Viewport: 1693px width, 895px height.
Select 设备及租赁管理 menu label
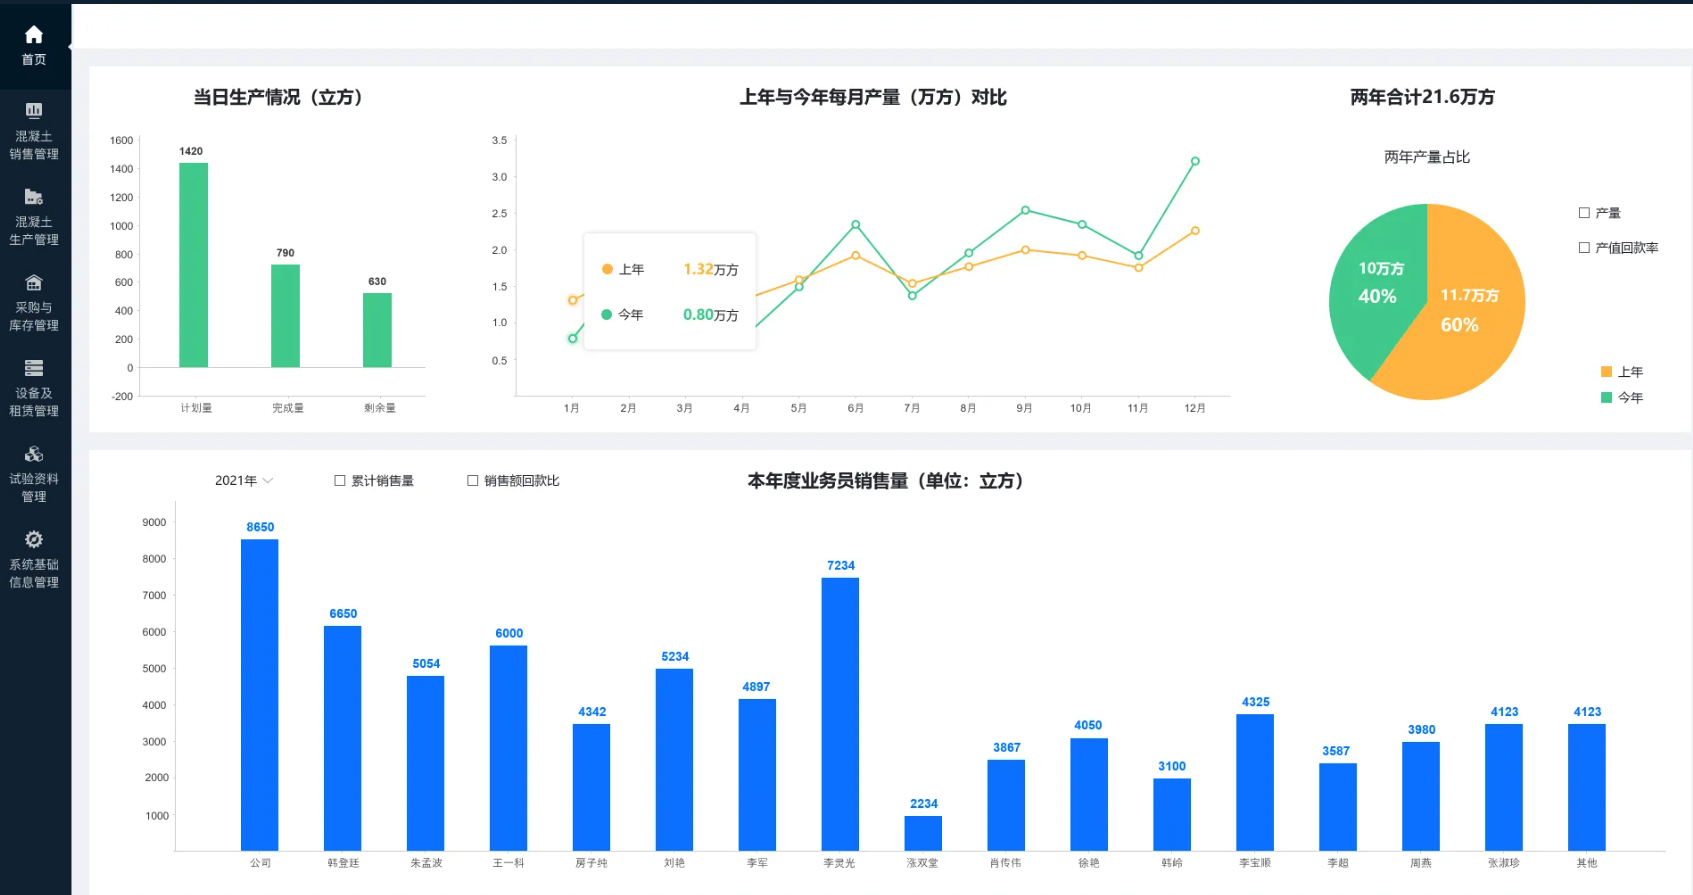click(34, 402)
